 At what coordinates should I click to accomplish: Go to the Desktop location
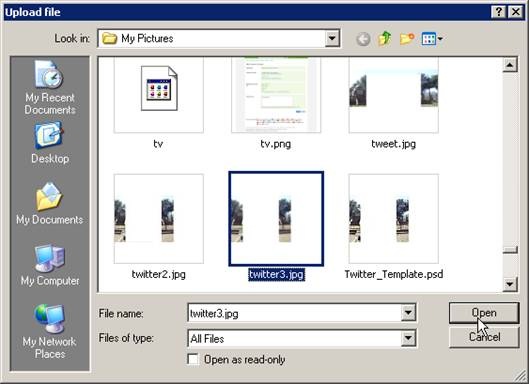50,143
